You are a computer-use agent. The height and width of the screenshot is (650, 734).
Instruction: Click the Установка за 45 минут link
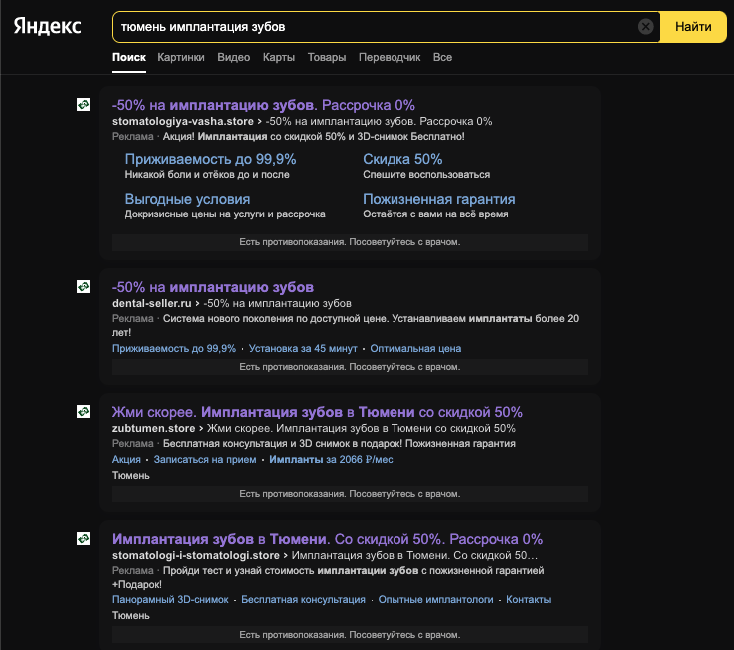[303, 349]
